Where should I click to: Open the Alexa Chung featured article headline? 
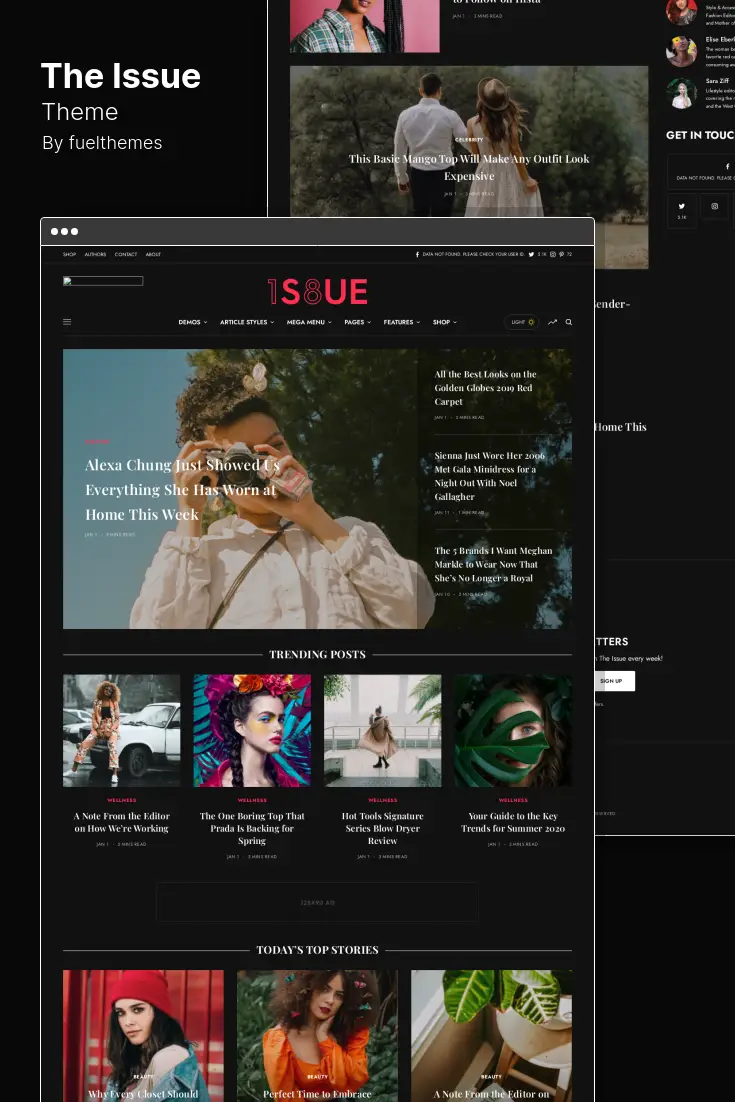click(x=182, y=490)
